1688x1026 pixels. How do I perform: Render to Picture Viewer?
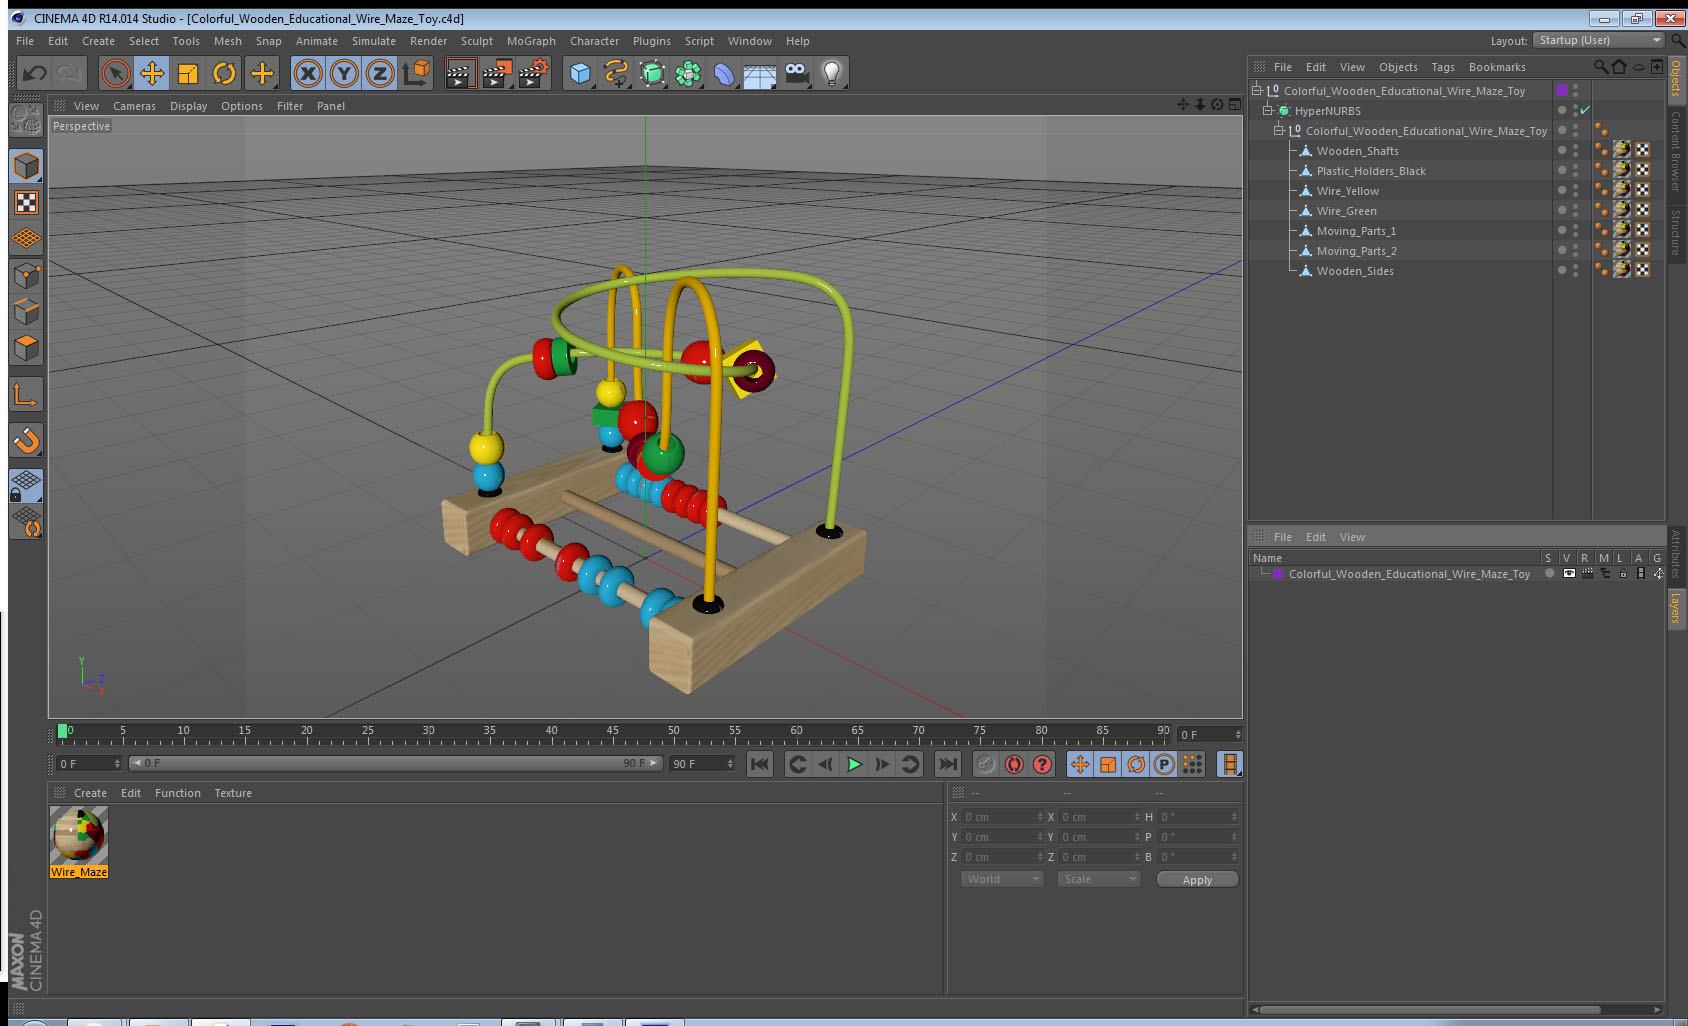point(496,73)
